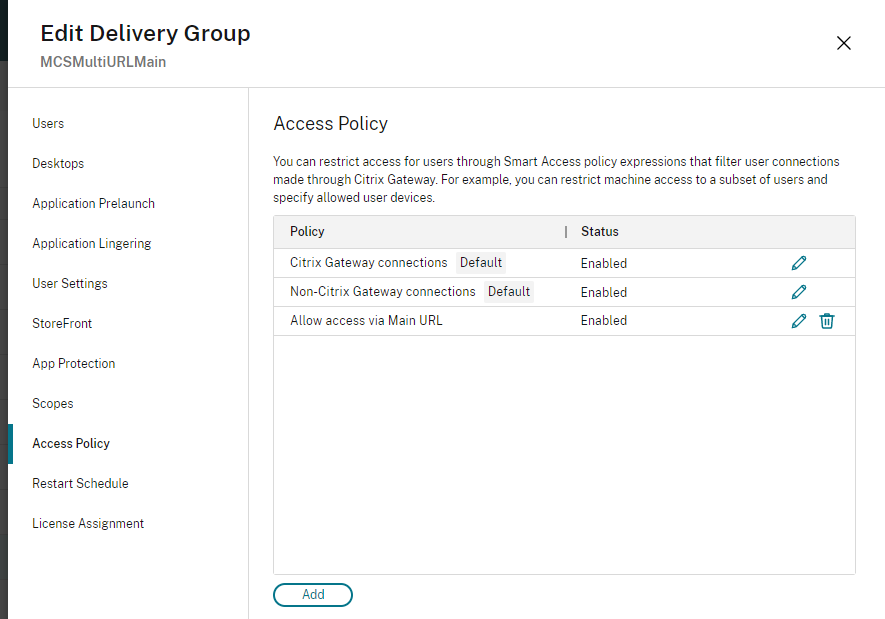Switch to Application Lingering settings

click(x=91, y=243)
